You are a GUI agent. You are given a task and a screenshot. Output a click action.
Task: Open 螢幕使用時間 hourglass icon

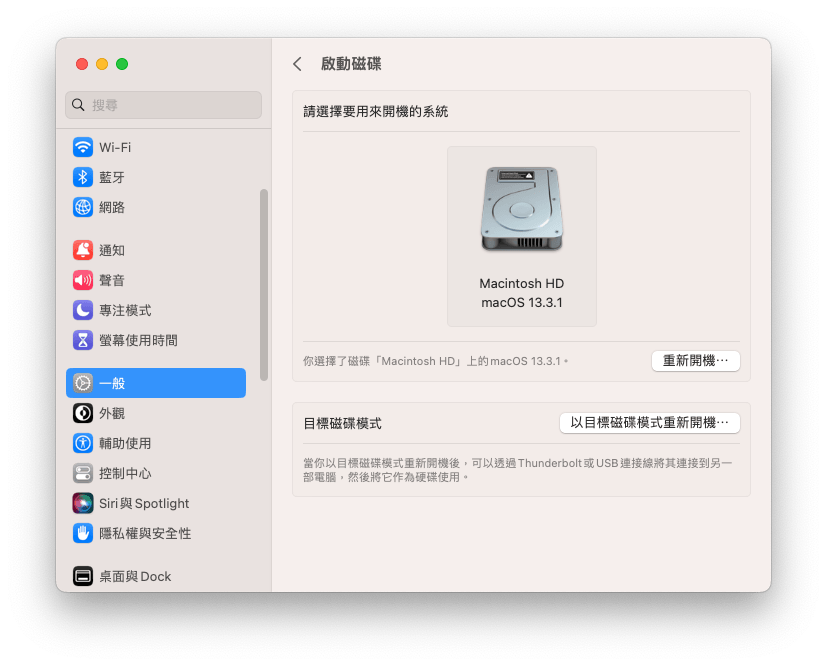[83, 340]
